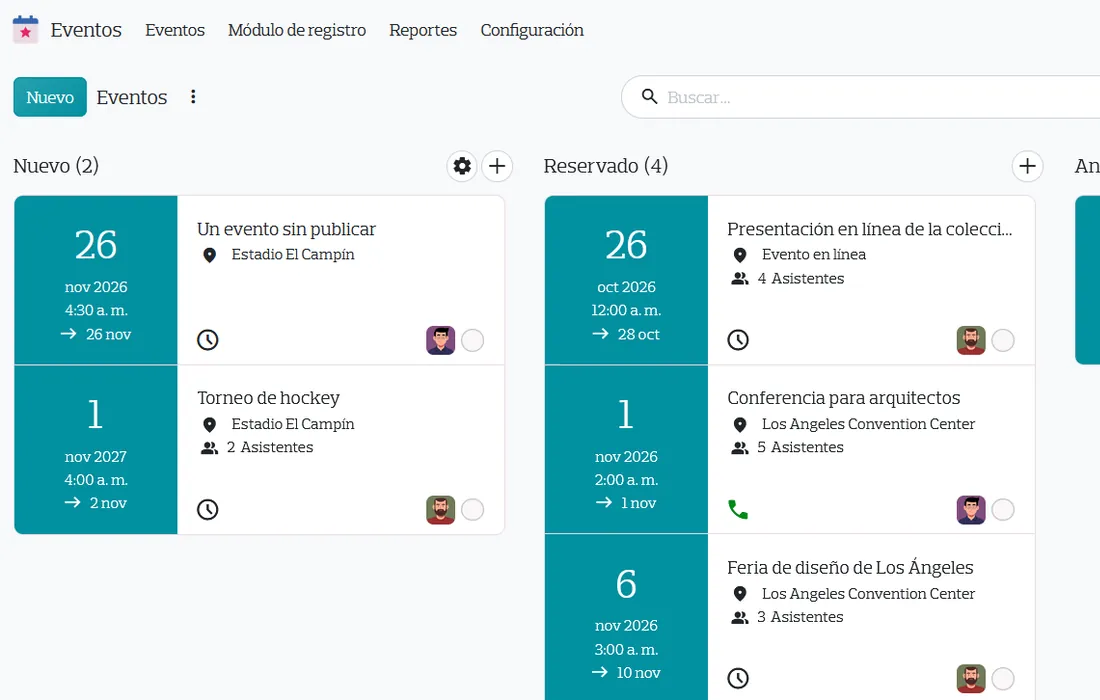Click the 1 nov 2027 date block
The image size is (1100, 700).
coord(96,450)
